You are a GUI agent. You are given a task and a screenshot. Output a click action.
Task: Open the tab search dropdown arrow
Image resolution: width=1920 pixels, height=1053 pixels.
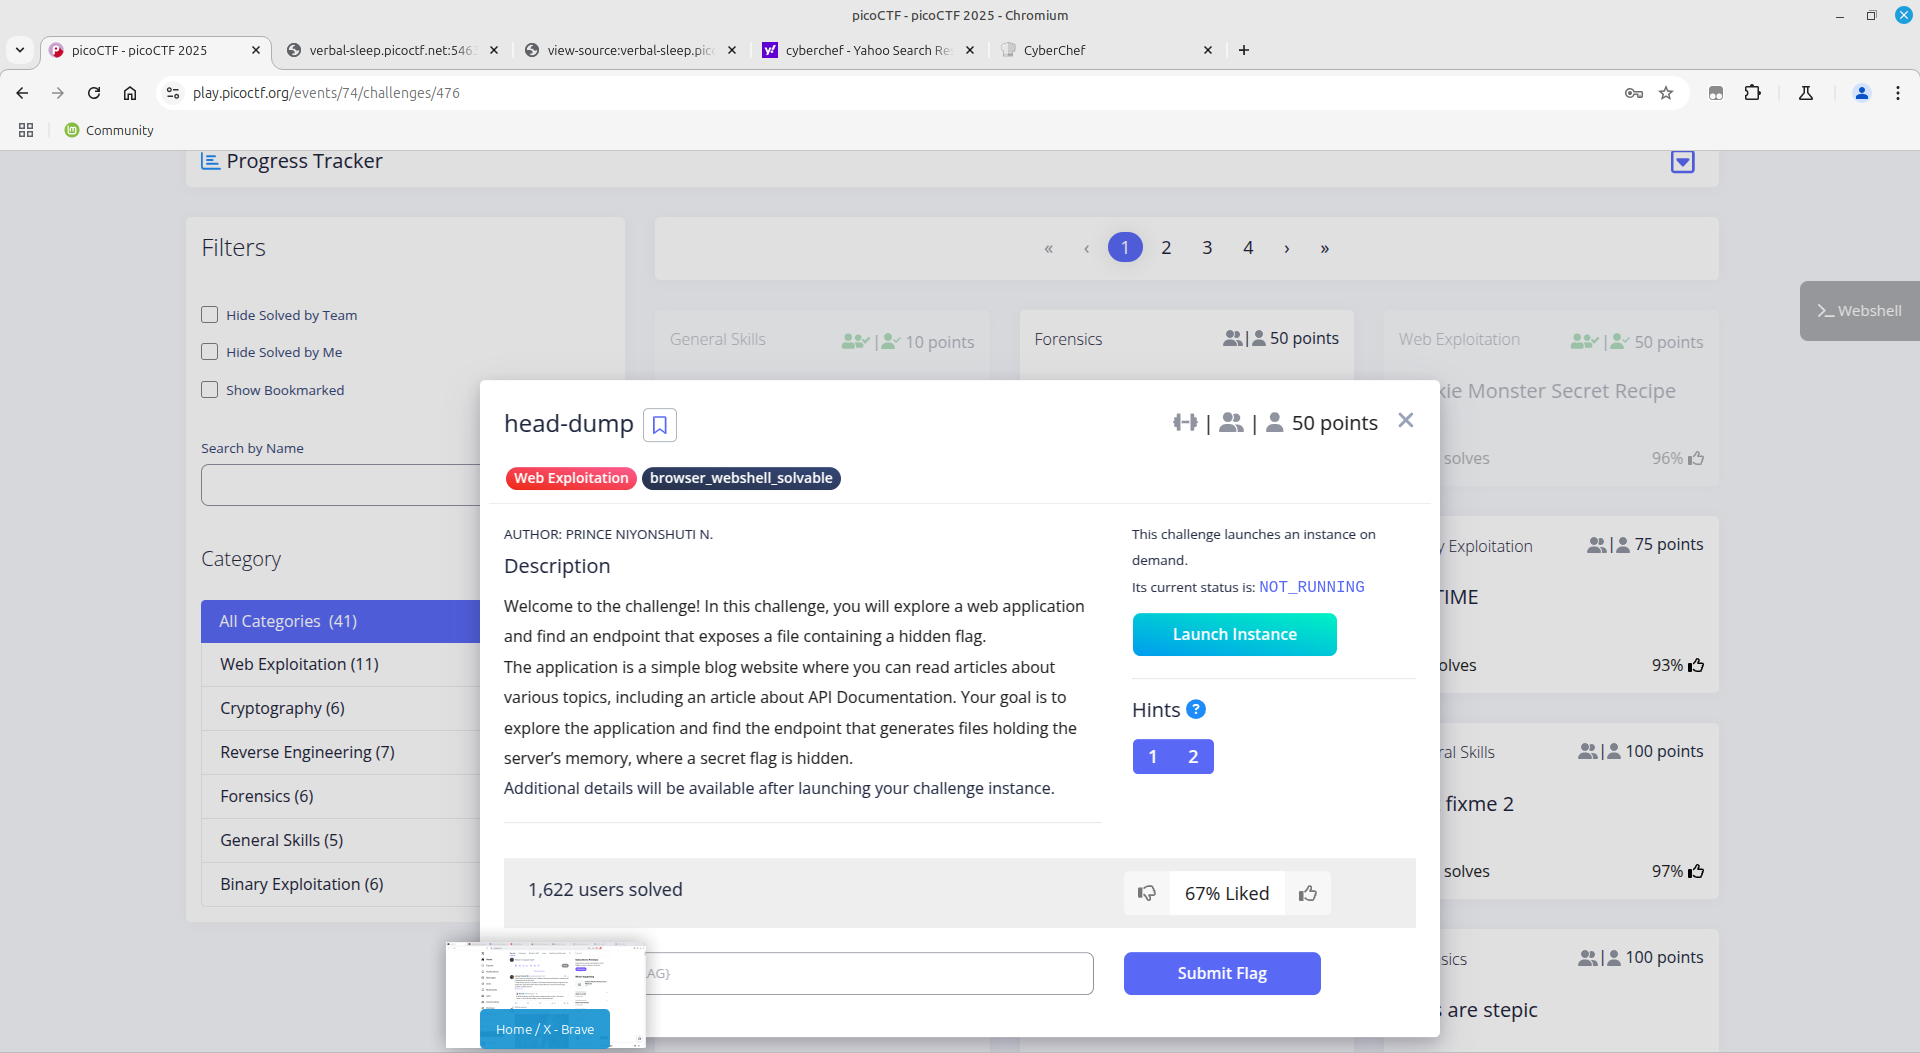coord(20,50)
